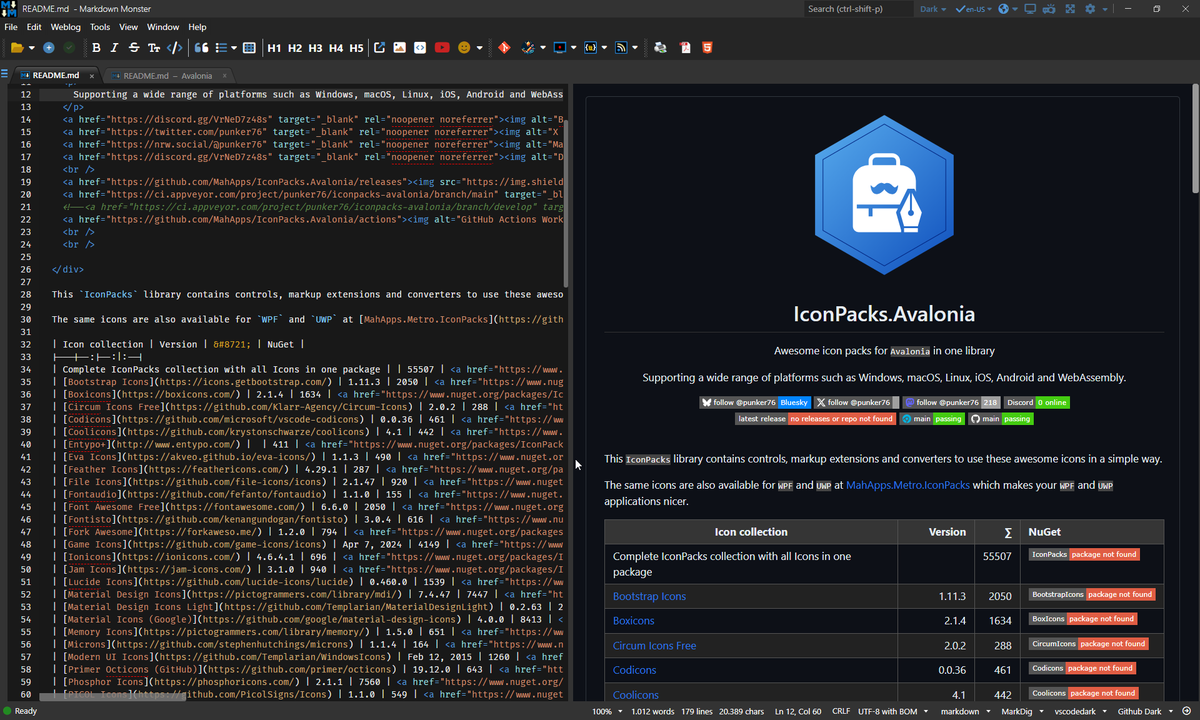
Task: Insert an H5 heading
Action: tap(356, 47)
